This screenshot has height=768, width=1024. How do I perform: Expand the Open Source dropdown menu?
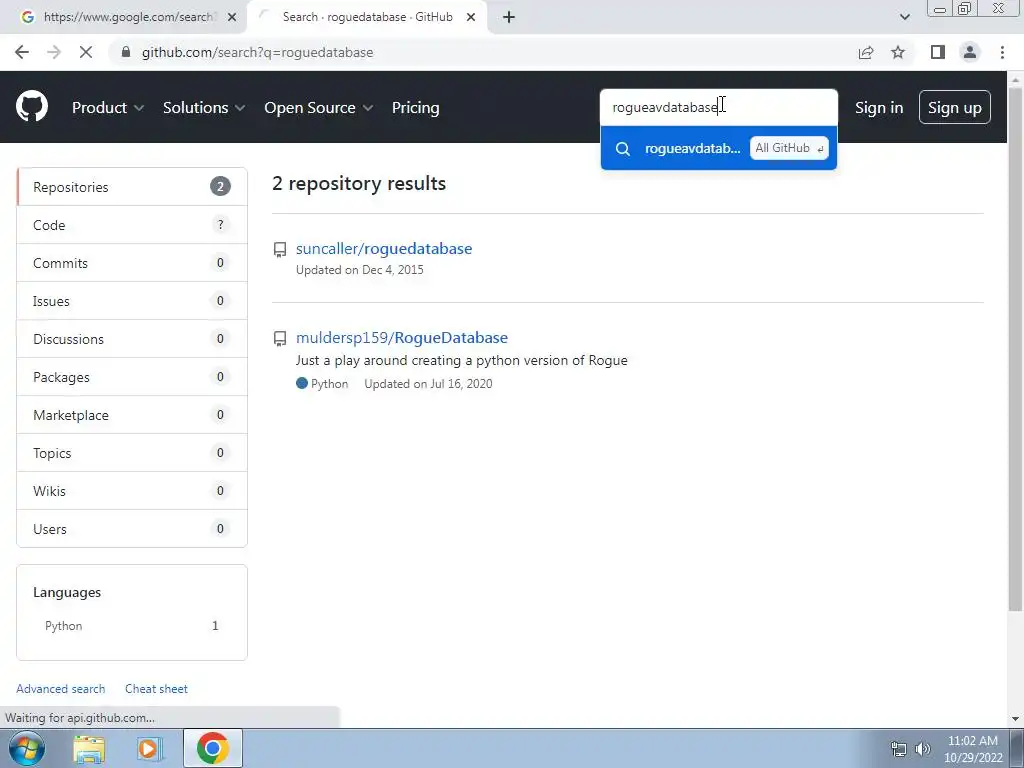click(319, 108)
